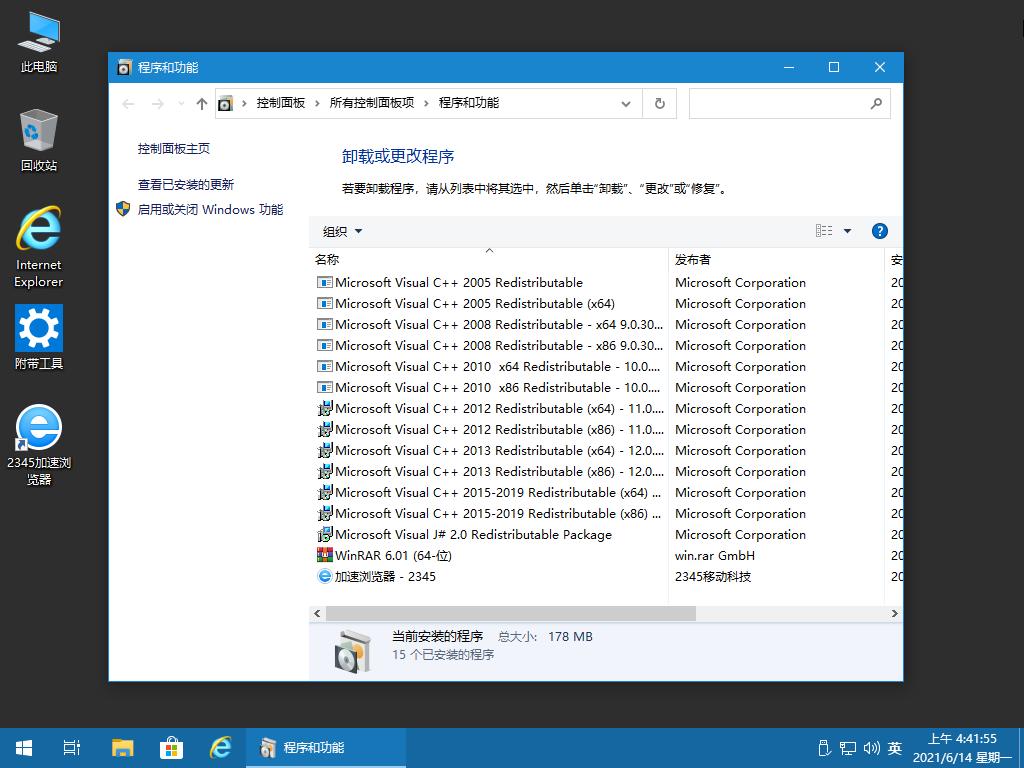
Task: Click the network icon in system tray
Action: 848,748
